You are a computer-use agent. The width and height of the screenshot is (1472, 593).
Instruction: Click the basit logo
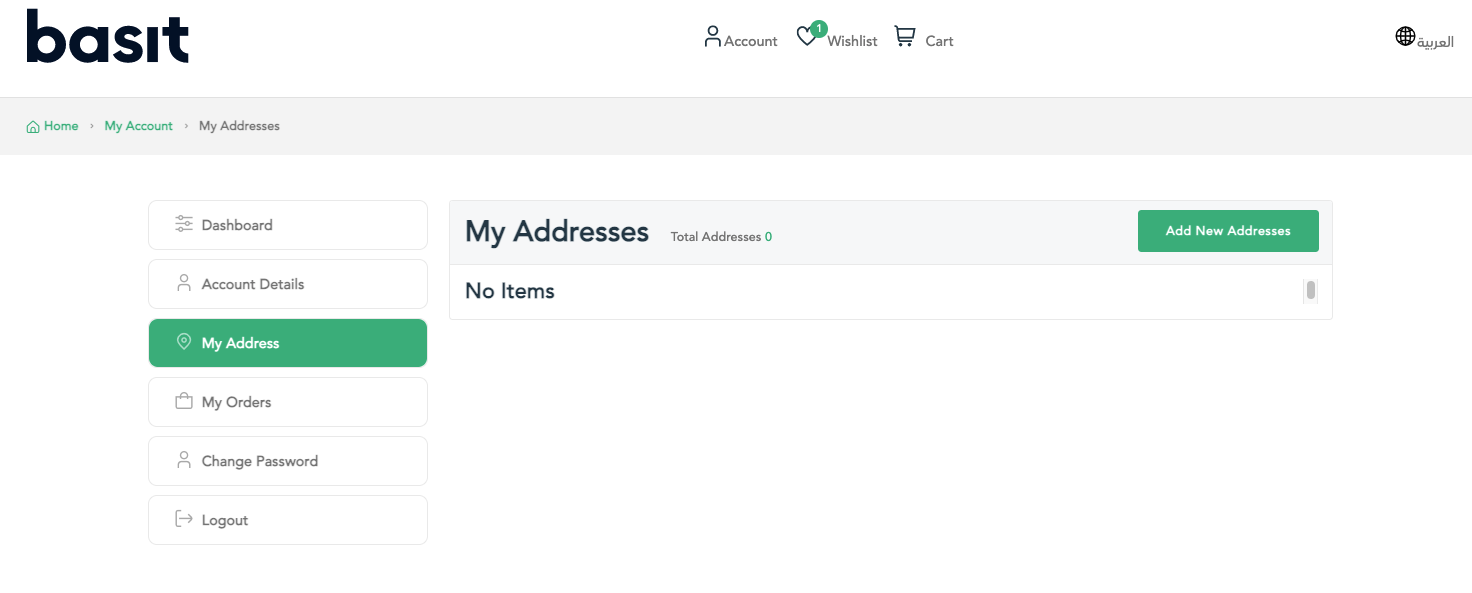click(108, 37)
